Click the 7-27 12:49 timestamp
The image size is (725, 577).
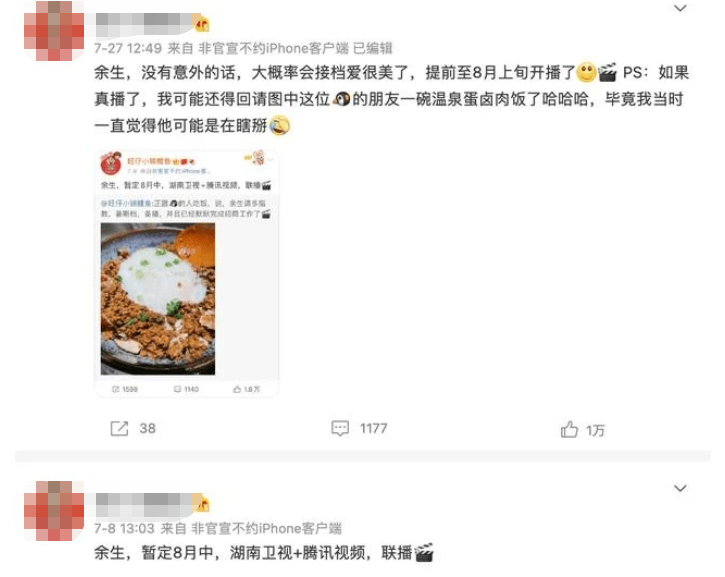tap(128, 48)
